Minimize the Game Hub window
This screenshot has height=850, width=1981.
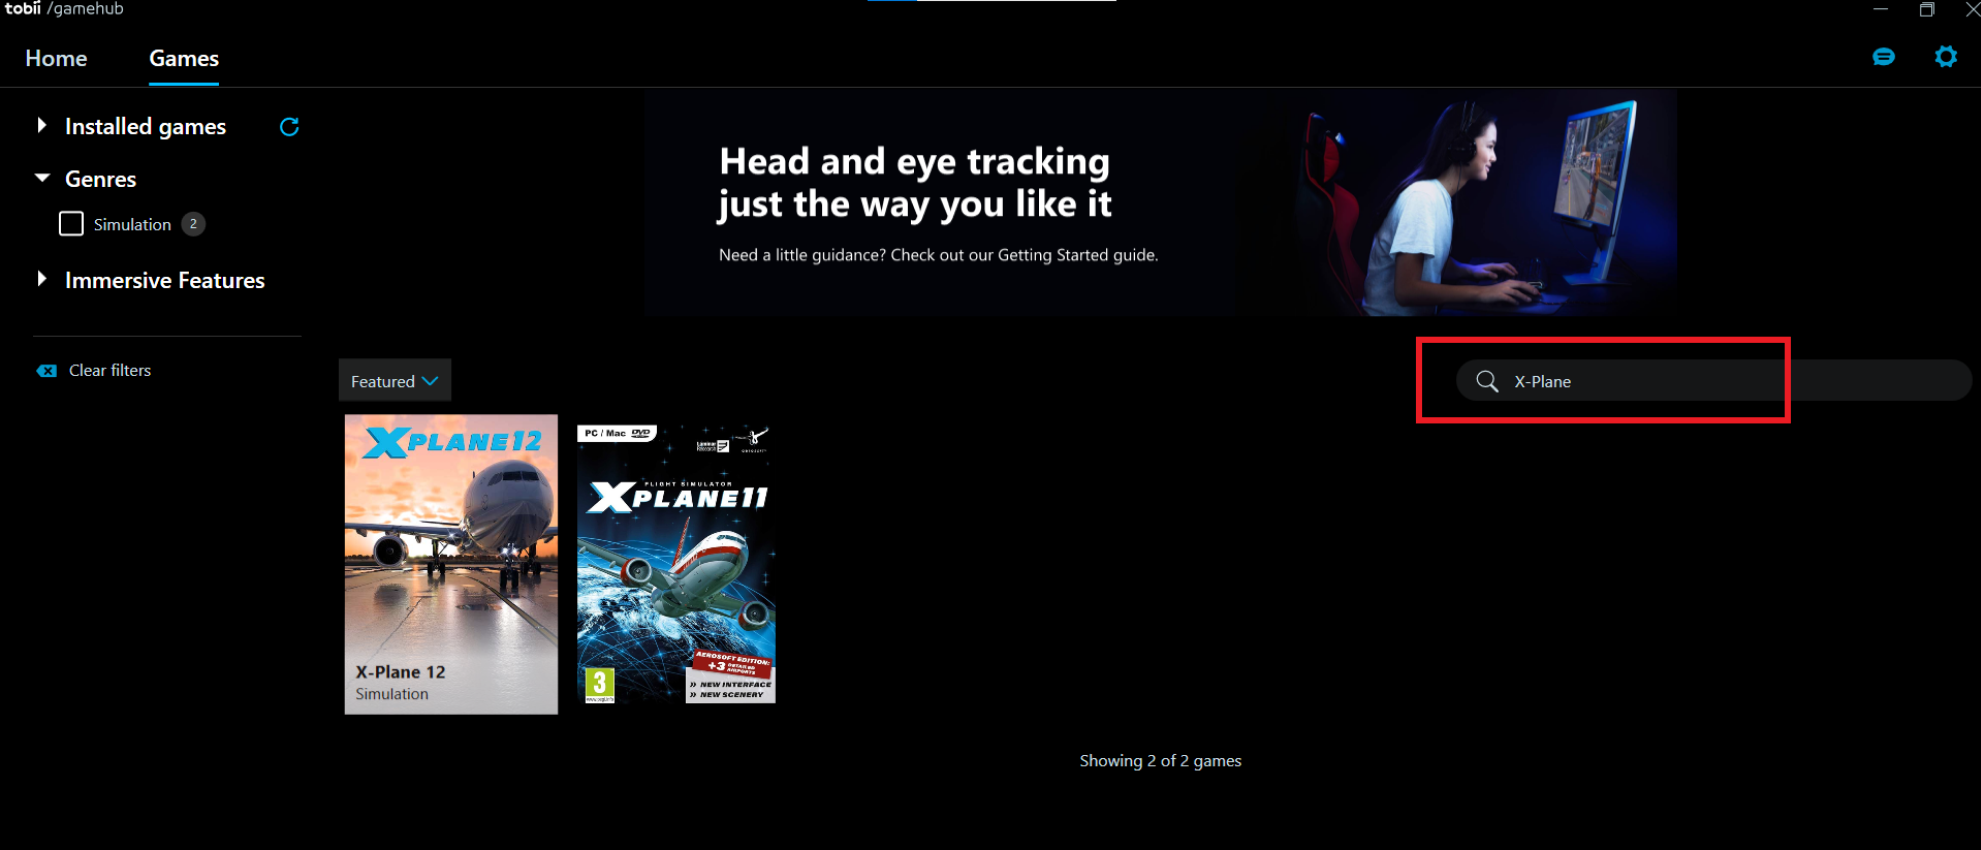(1880, 10)
